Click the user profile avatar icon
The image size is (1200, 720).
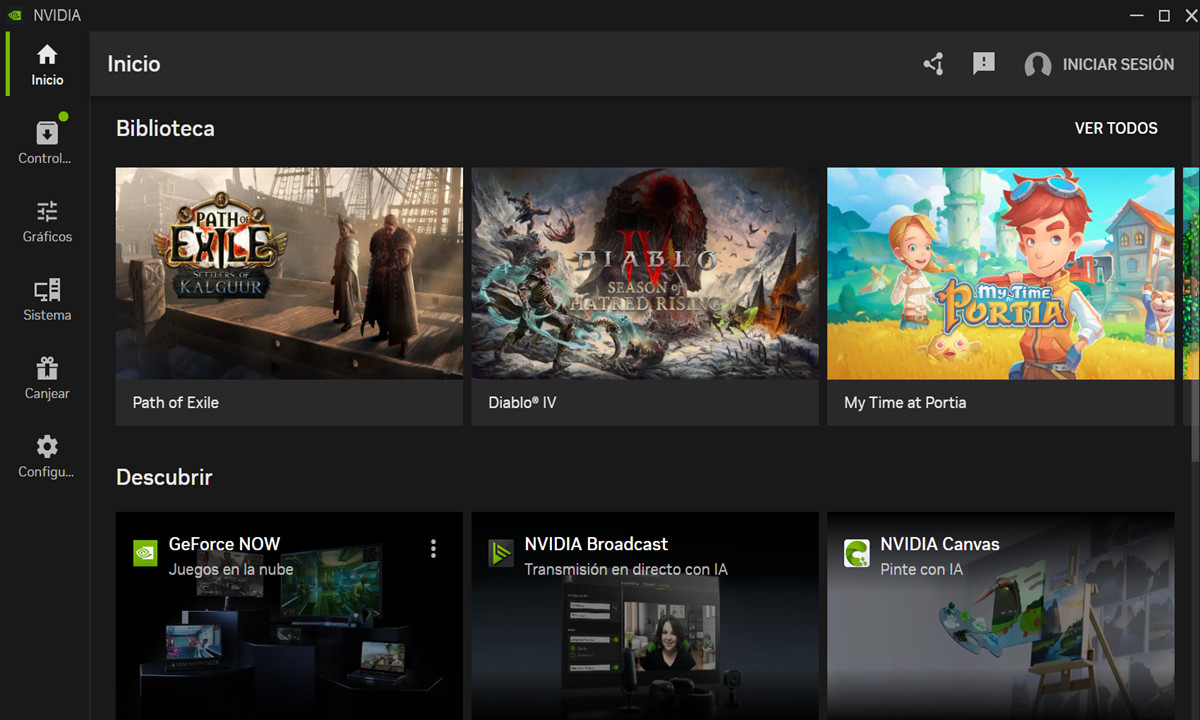pyautogui.click(x=1037, y=64)
